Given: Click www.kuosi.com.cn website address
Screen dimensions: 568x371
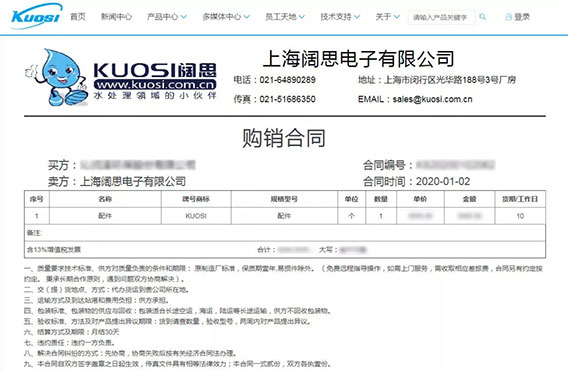Looking at the screenshot, I should (155, 85).
